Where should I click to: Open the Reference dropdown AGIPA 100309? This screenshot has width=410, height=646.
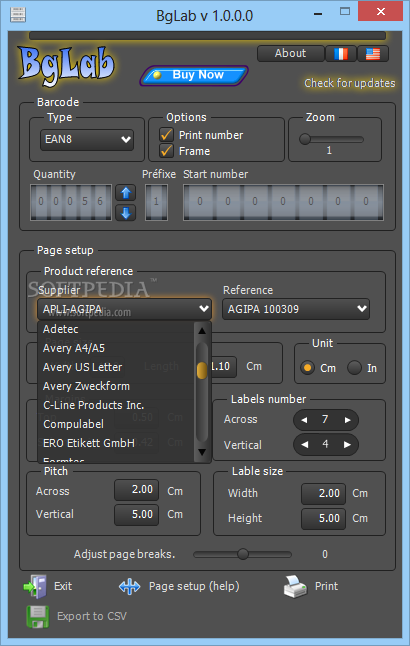click(296, 309)
